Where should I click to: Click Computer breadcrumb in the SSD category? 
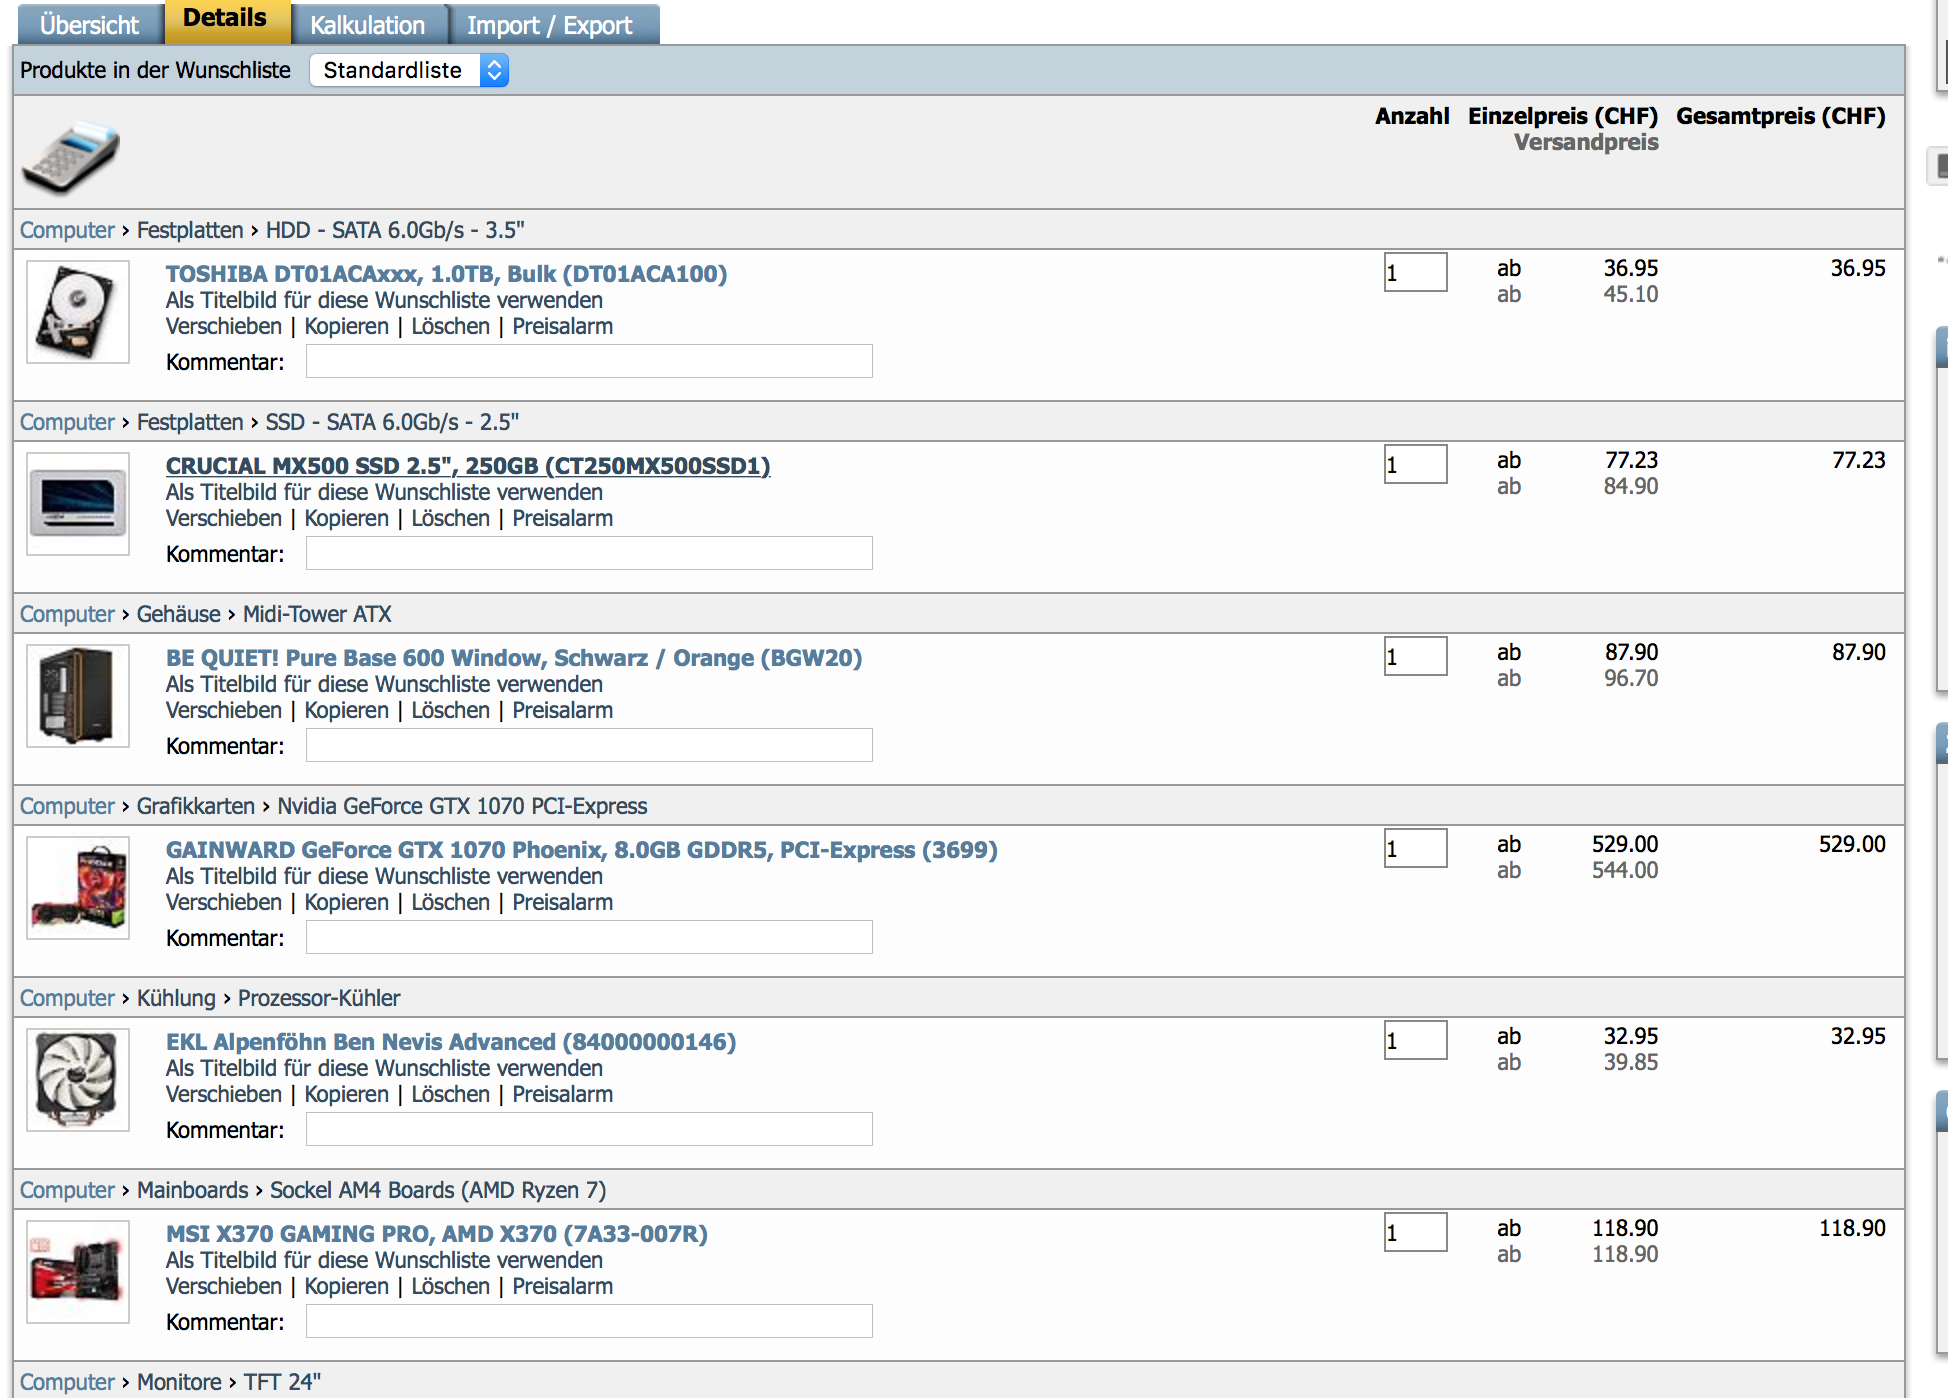coord(67,422)
